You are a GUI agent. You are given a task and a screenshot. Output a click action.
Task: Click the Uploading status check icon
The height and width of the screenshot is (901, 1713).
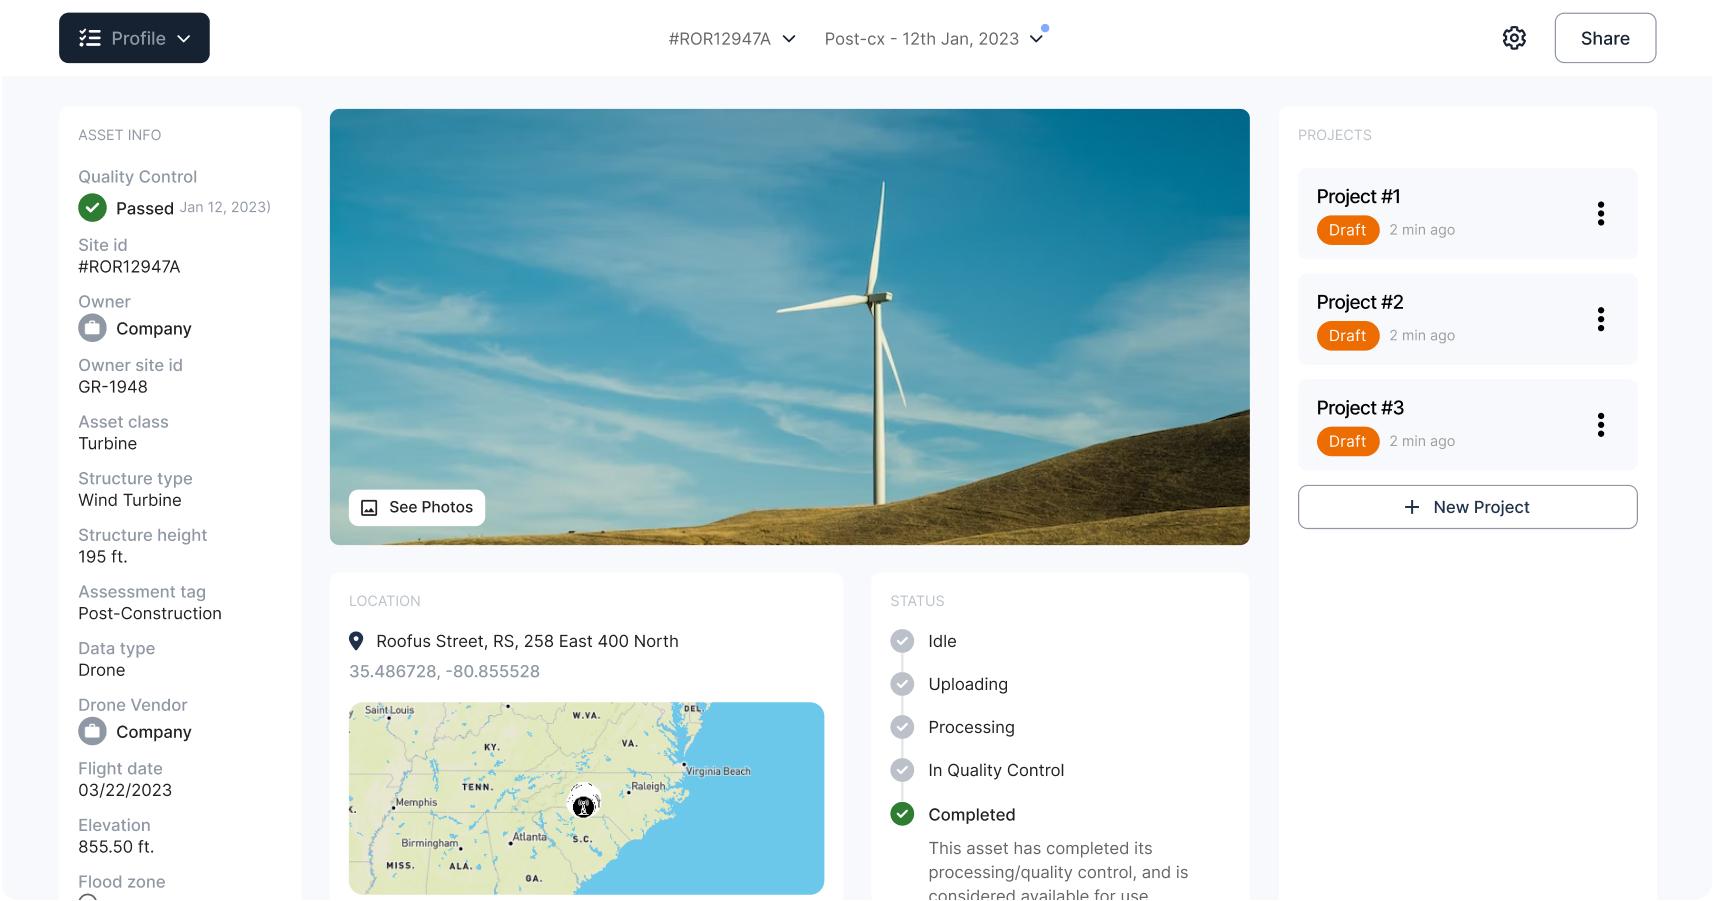tap(902, 684)
